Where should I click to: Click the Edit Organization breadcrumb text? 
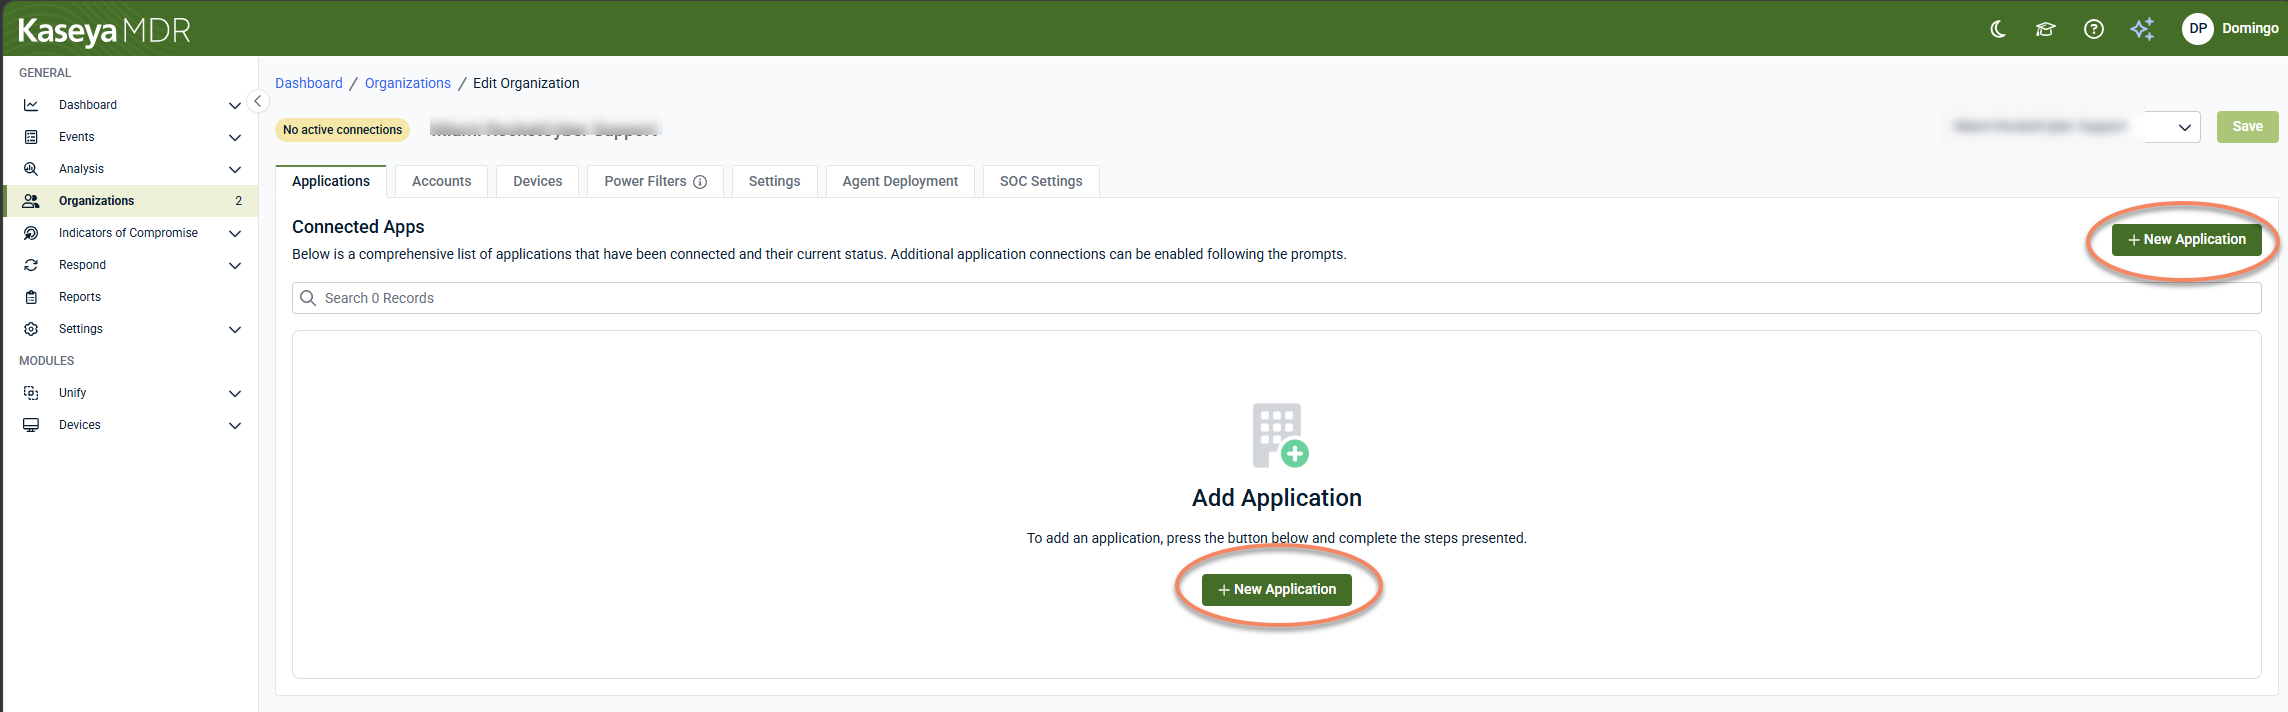coord(526,83)
